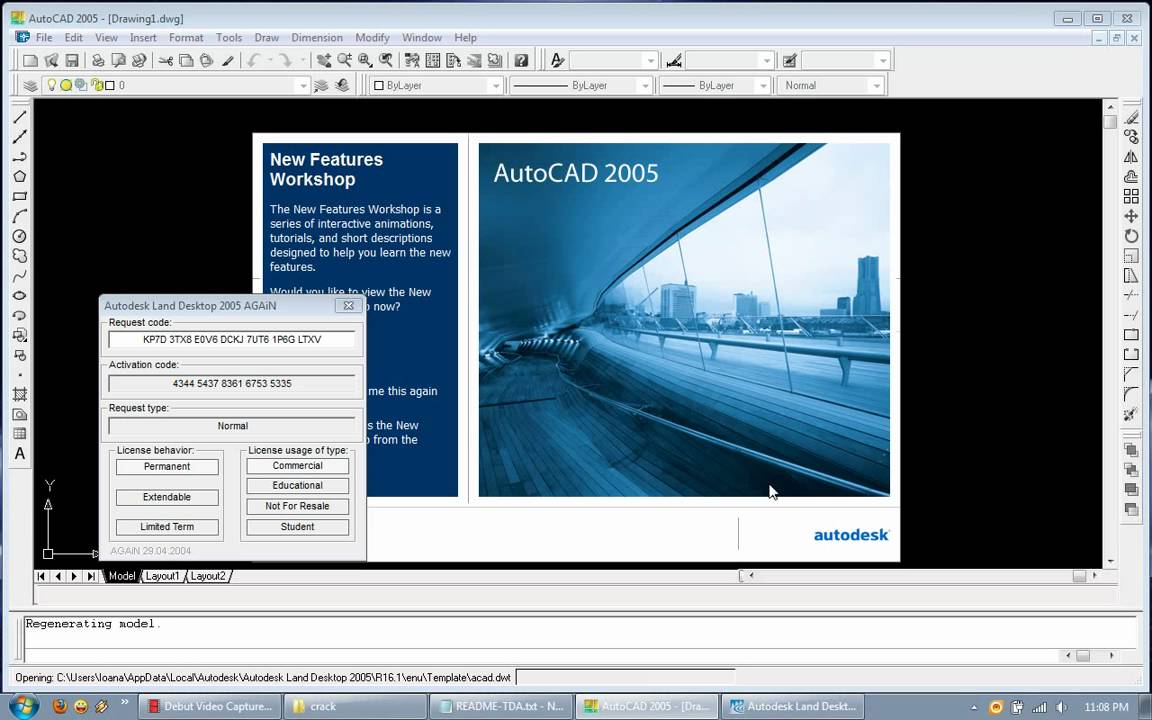Select the Mirror modify tool

point(1131,156)
